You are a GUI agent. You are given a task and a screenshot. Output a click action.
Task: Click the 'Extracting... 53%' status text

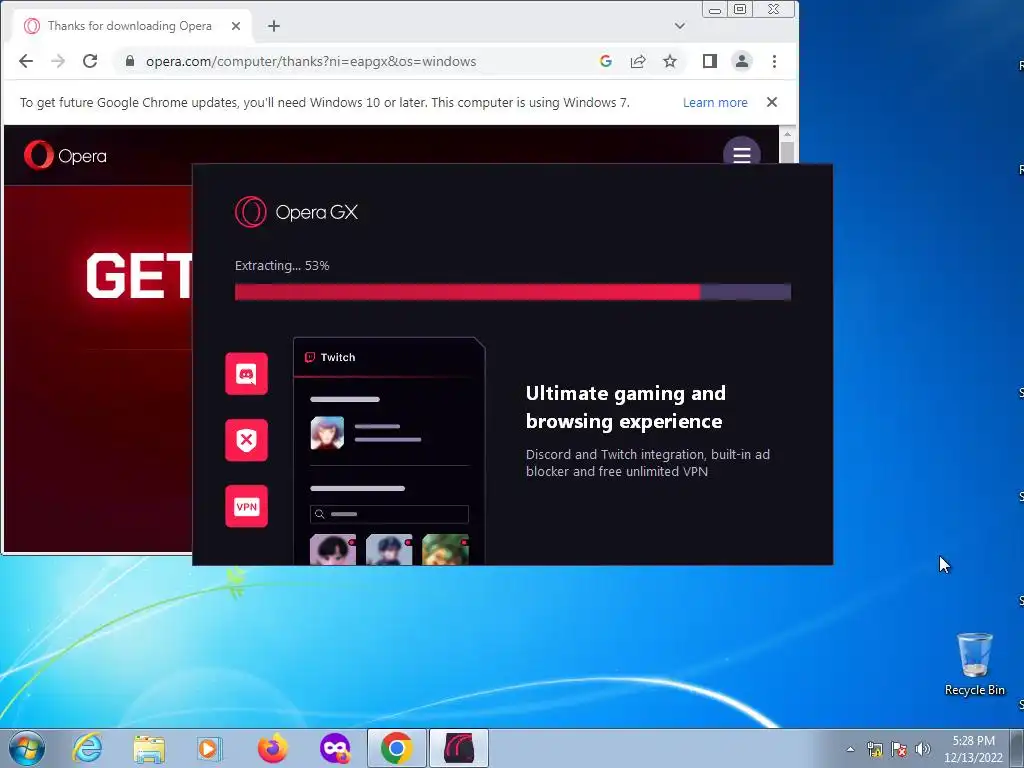click(x=282, y=266)
